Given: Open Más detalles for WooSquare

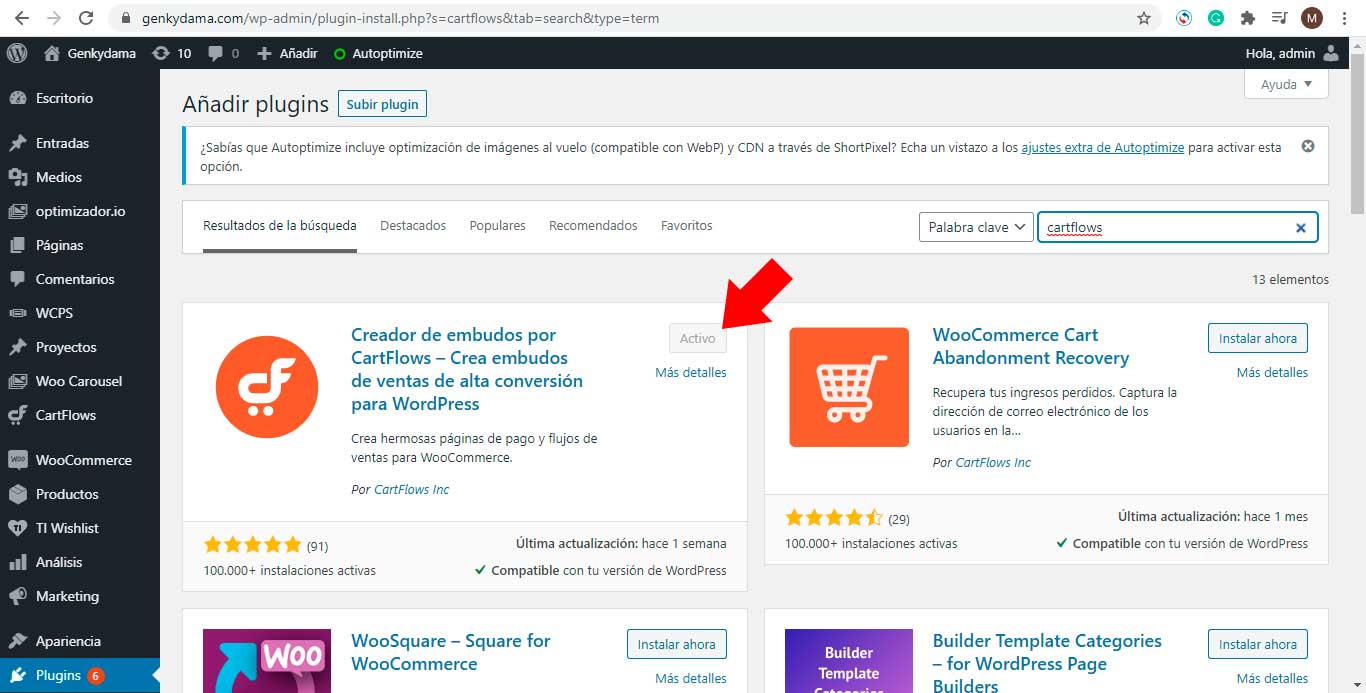Looking at the screenshot, I should click(x=691, y=678).
